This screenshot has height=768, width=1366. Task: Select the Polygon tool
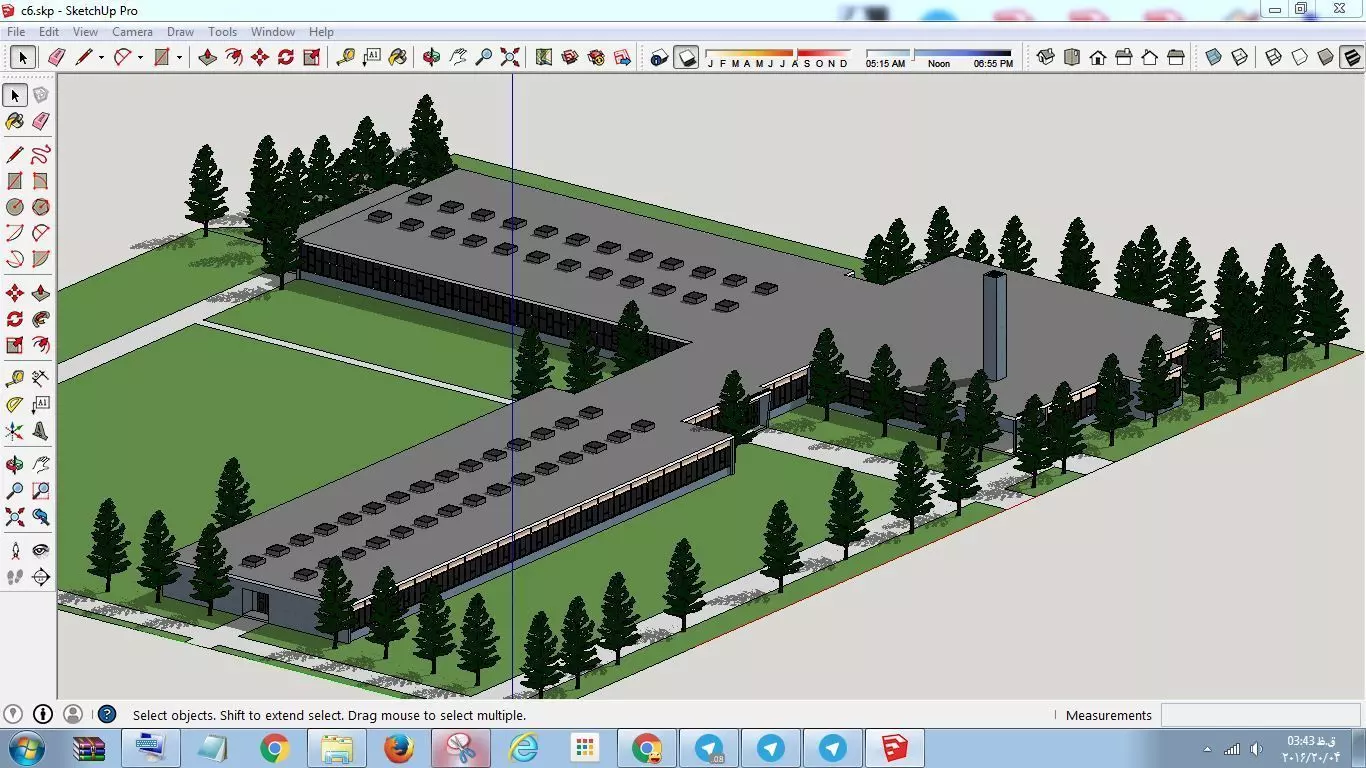coord(40,207)
